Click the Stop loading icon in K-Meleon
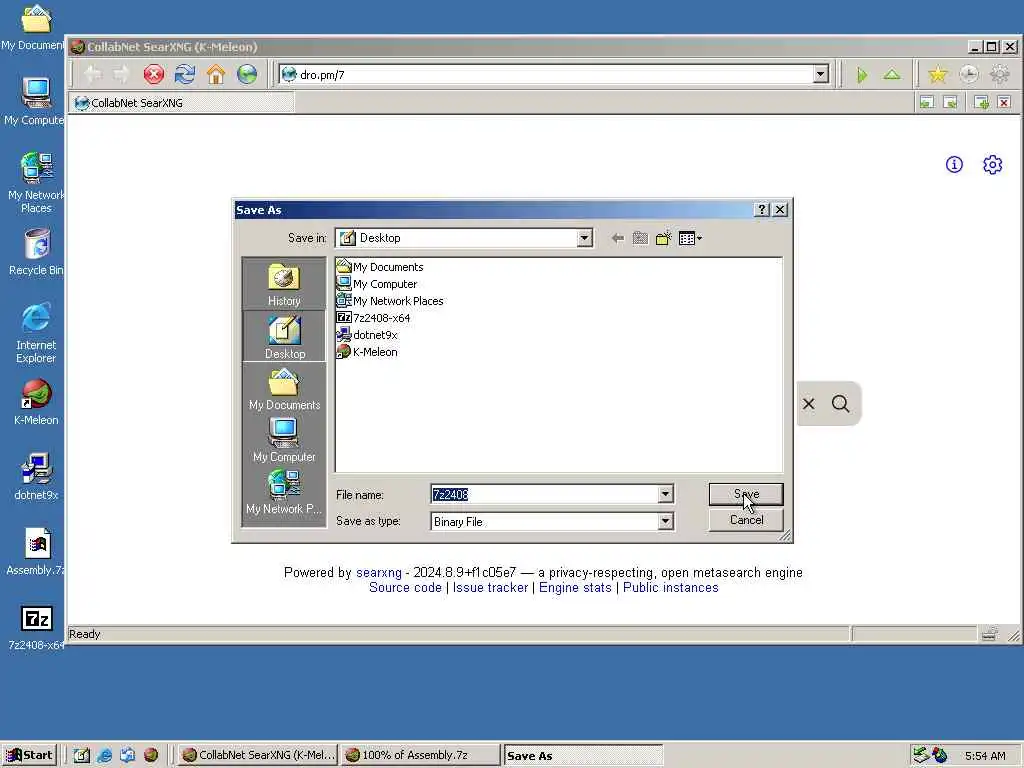Screen dimensions: 1024x768 (154, 74)
